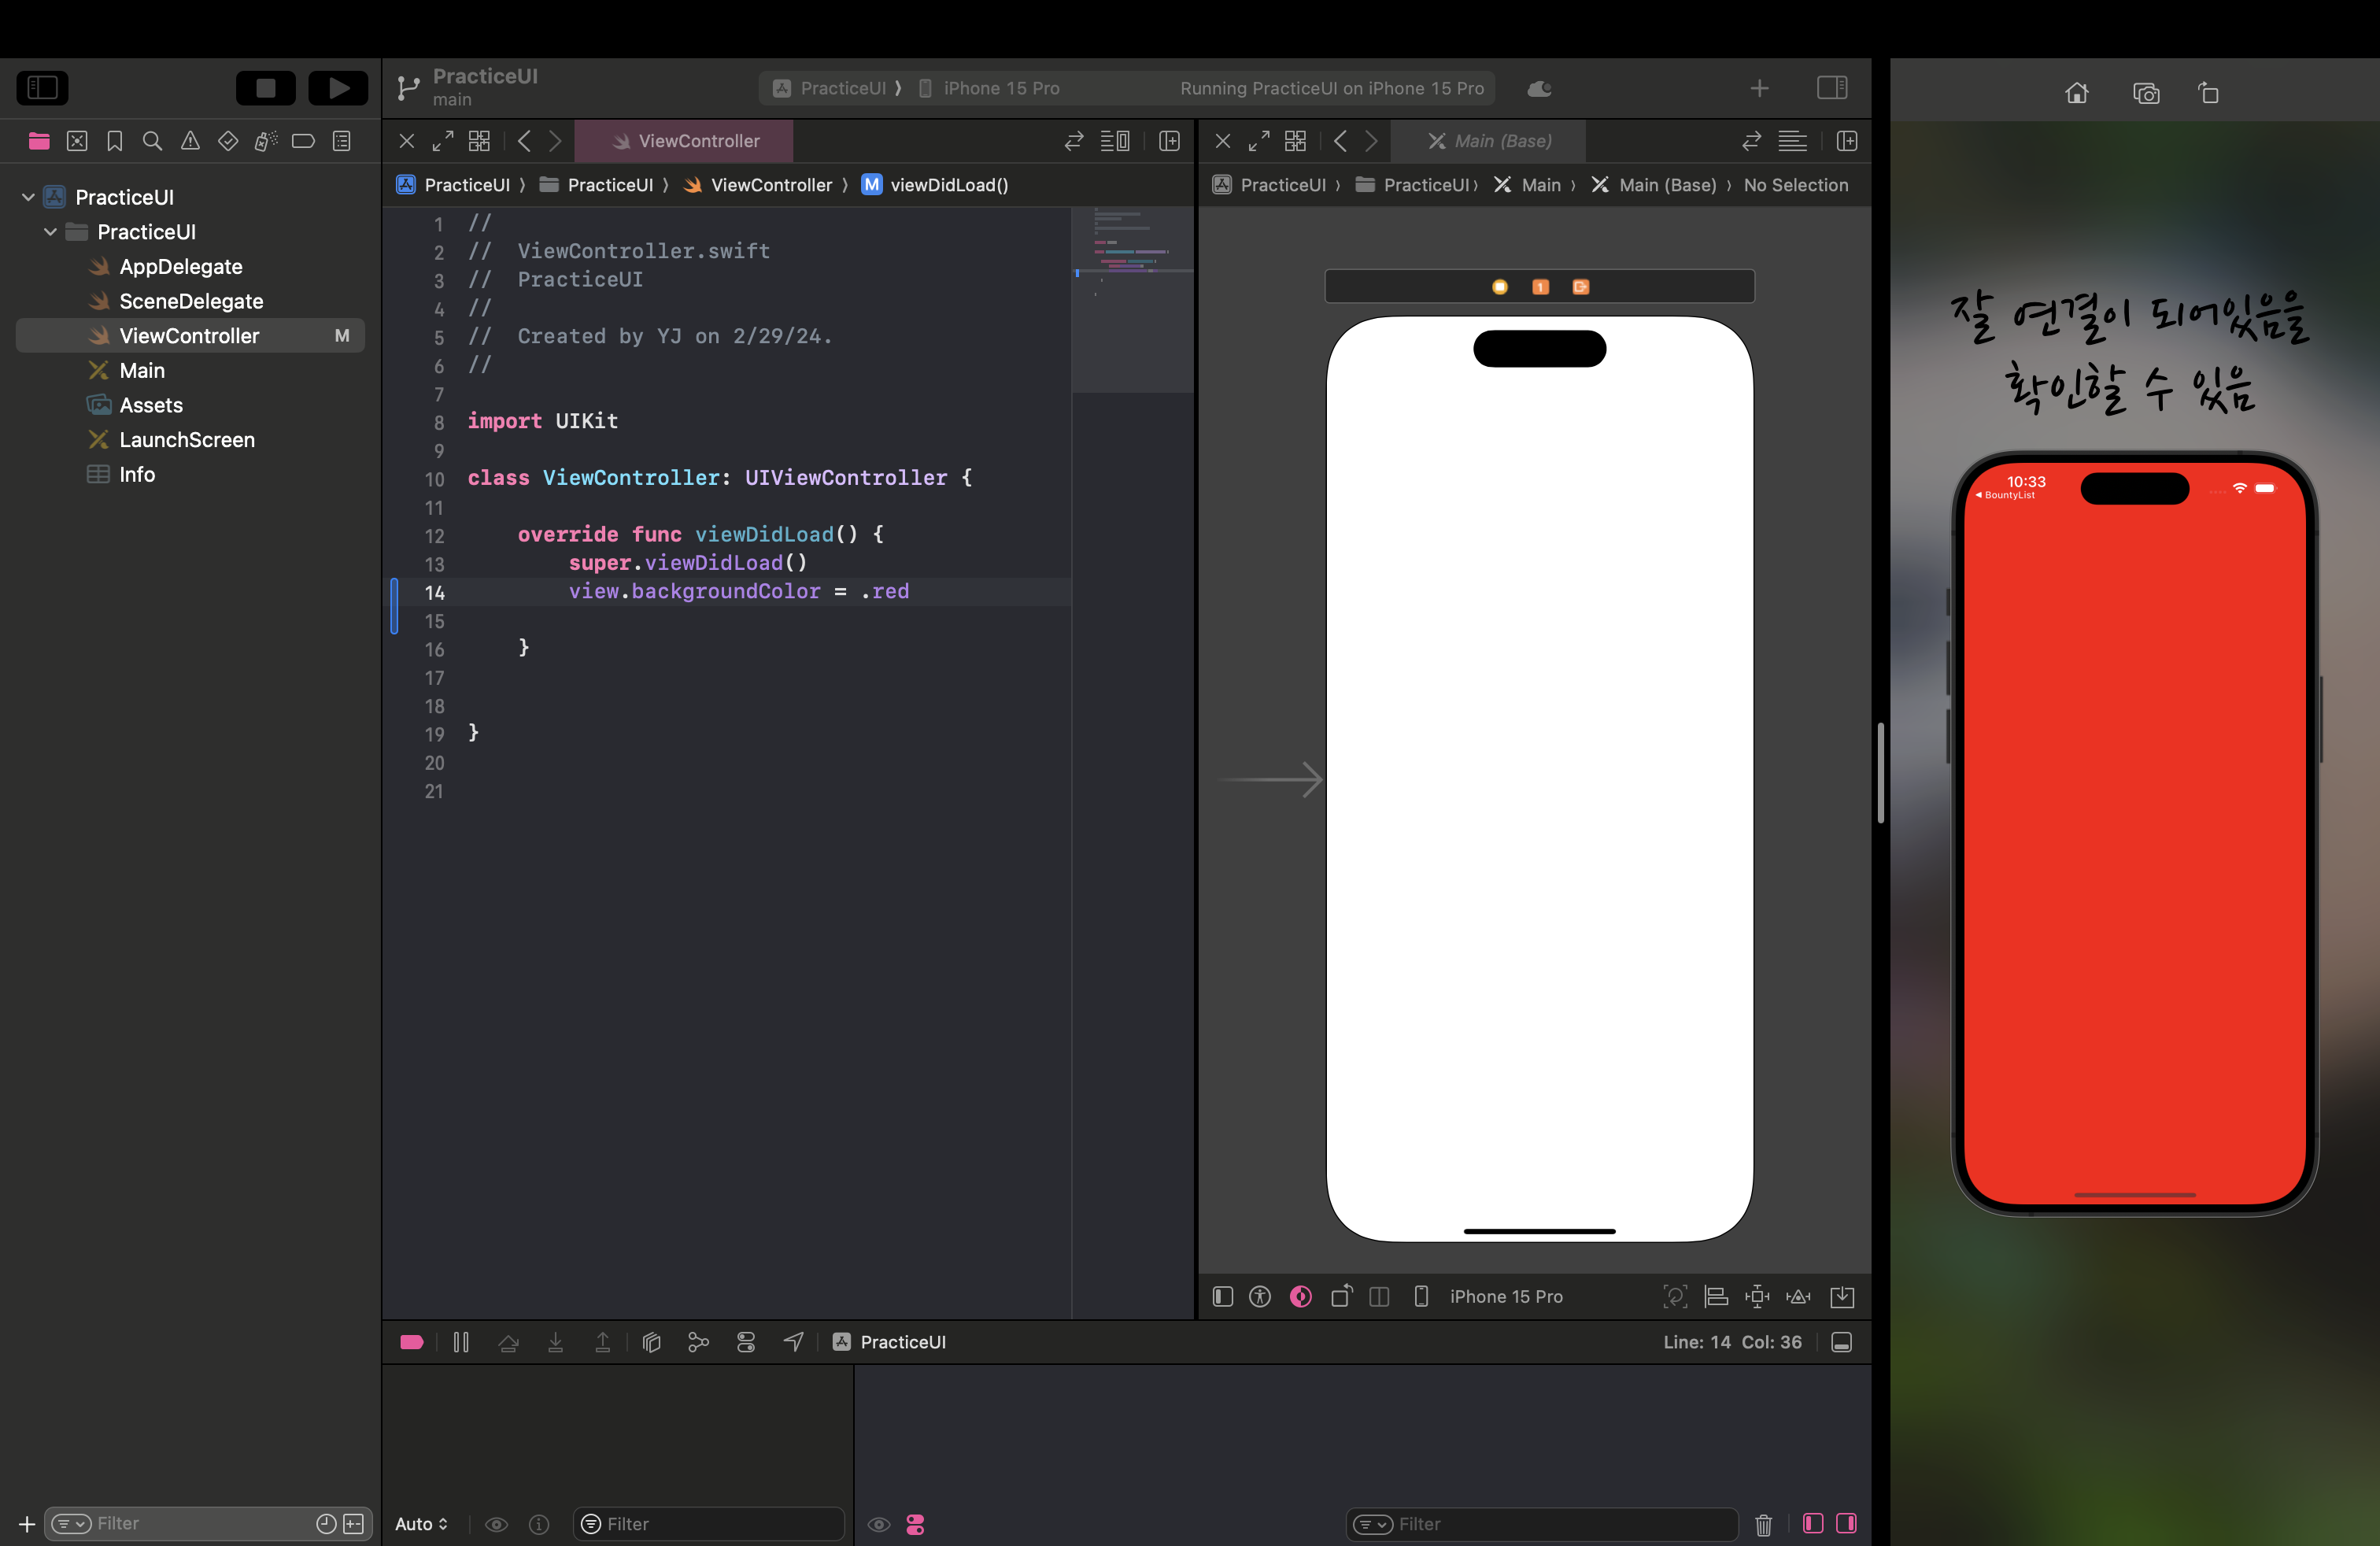
Task: Click the debug view hierarchy icon
Action: click(651, 1342)
